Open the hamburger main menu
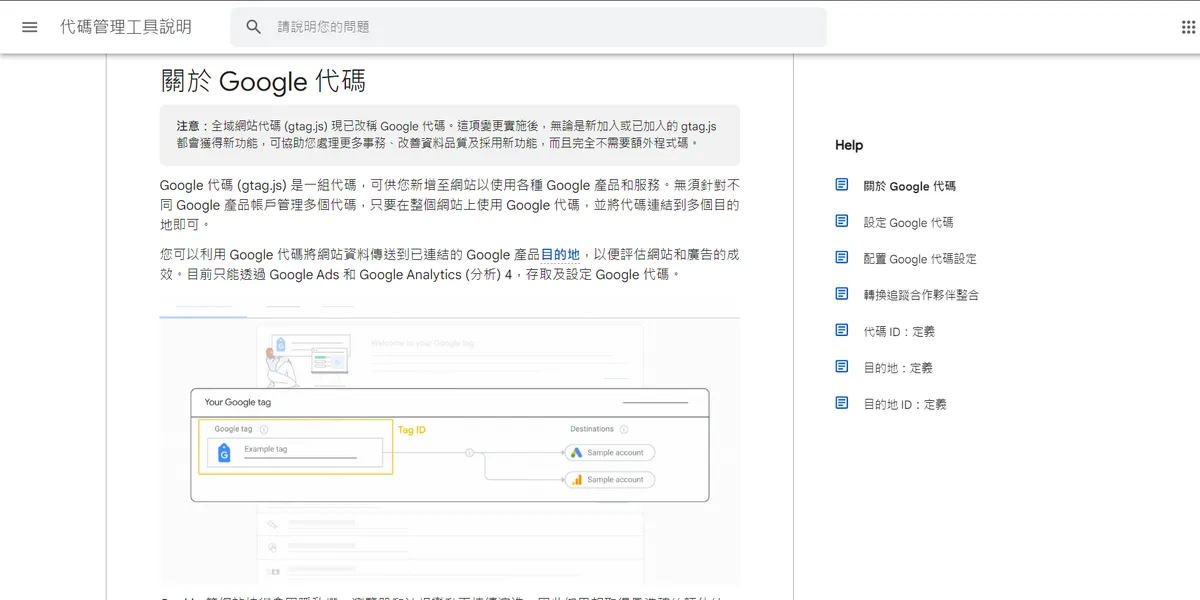 30,27
